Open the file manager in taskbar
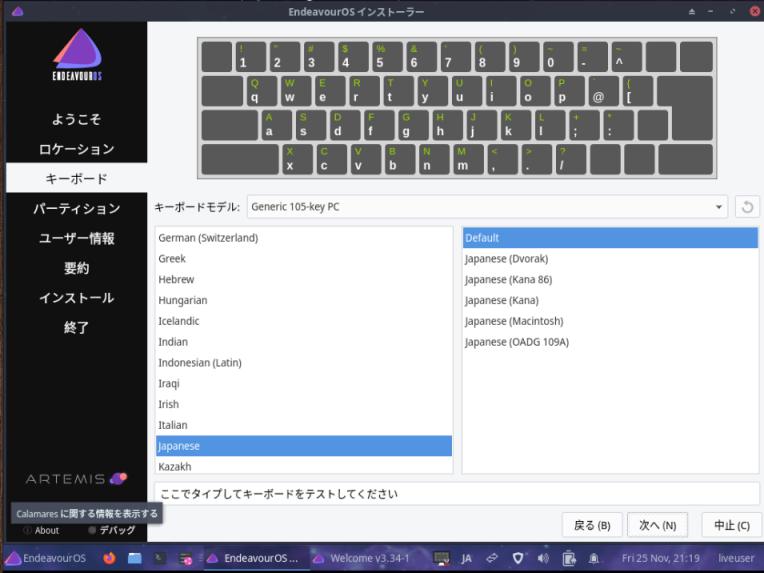The width and height of the screenshot is (764, 573). coord(134,558)
